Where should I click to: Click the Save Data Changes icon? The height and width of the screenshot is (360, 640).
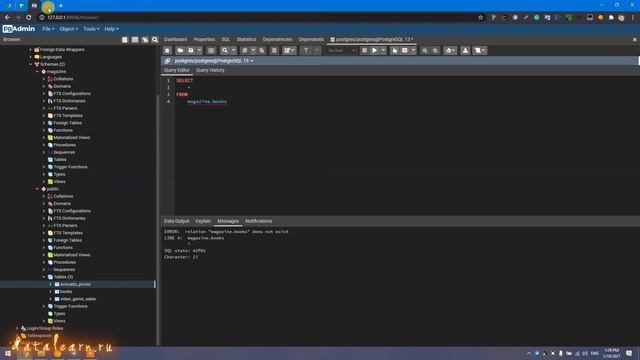pos(211,51)
